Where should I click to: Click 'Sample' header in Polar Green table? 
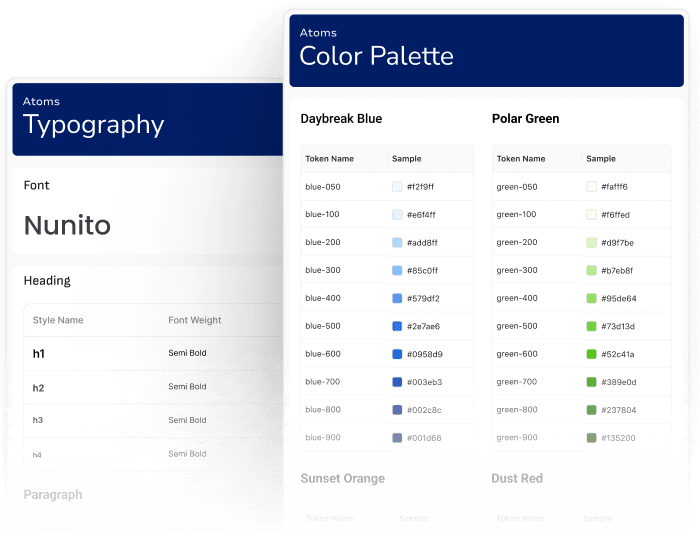[601, 158]
